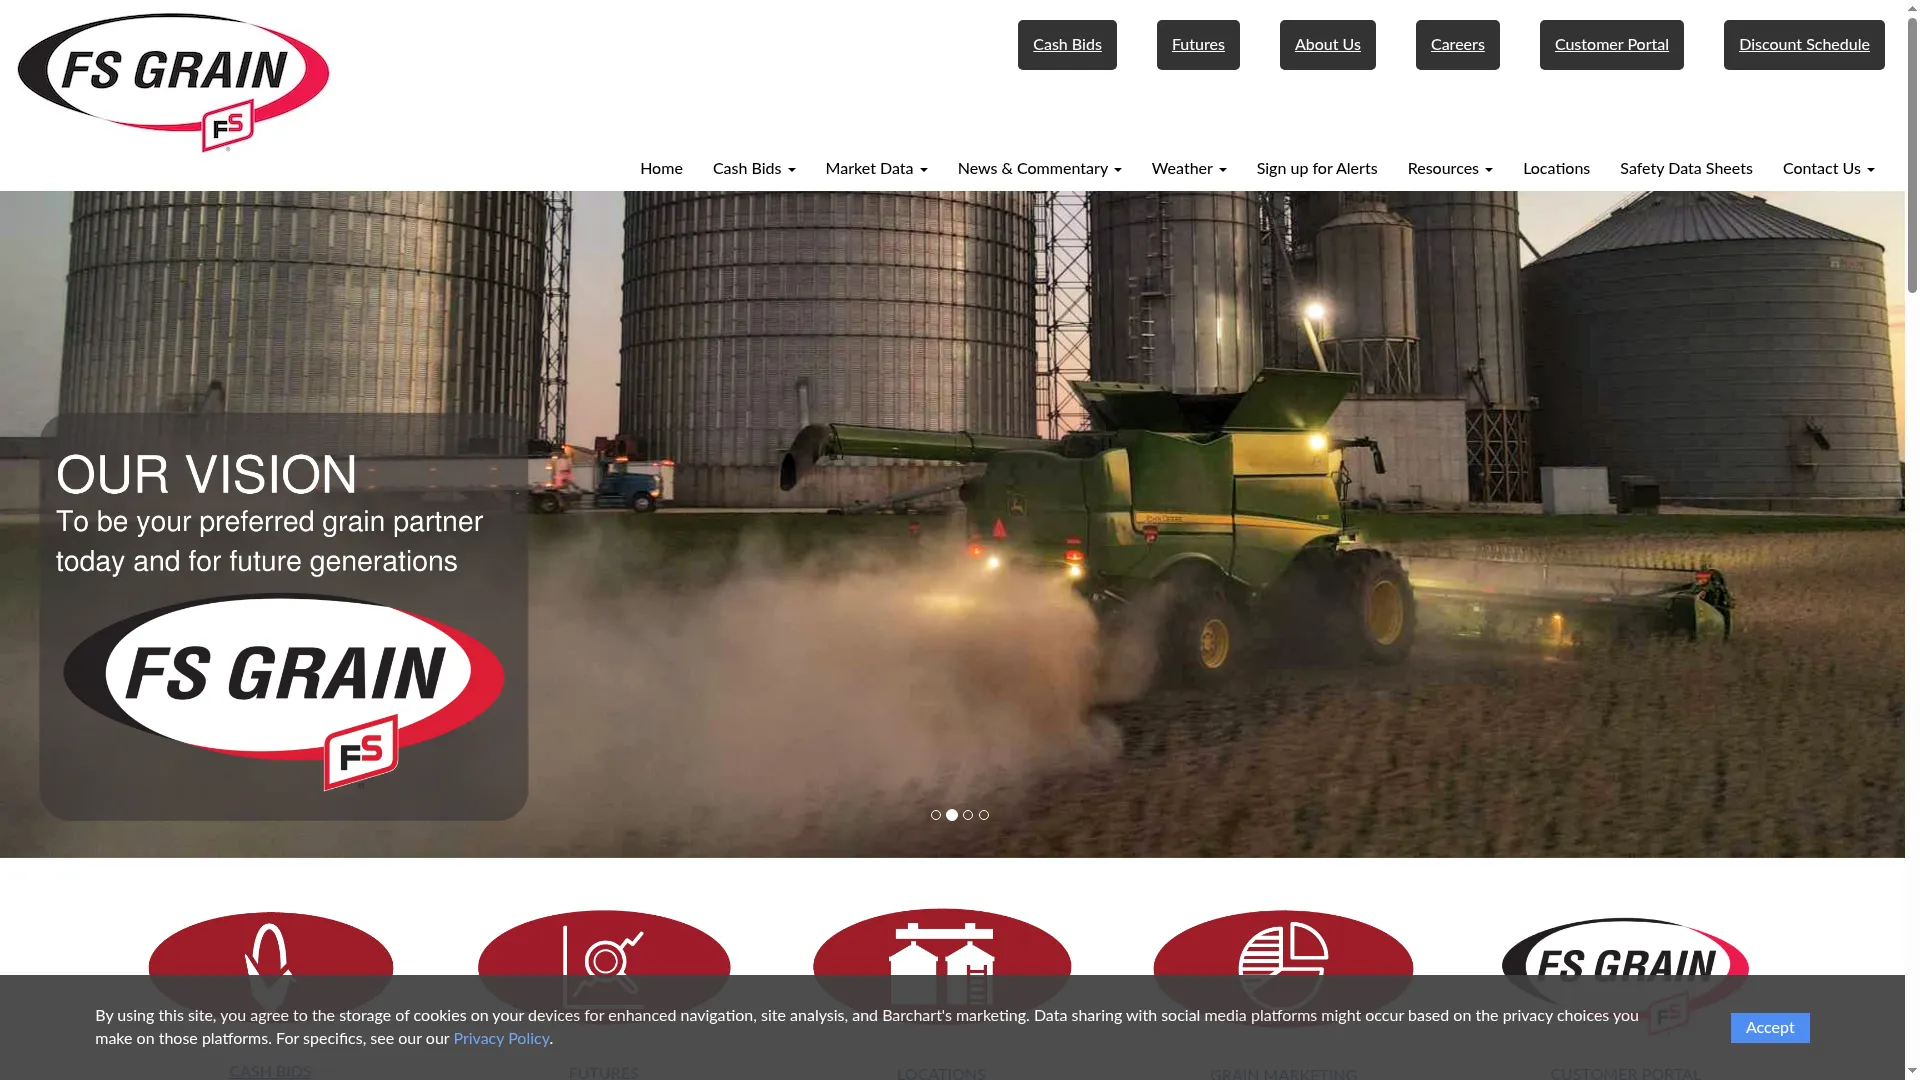
Task: Go to Home in navigation bar
Action: point(661,168)
